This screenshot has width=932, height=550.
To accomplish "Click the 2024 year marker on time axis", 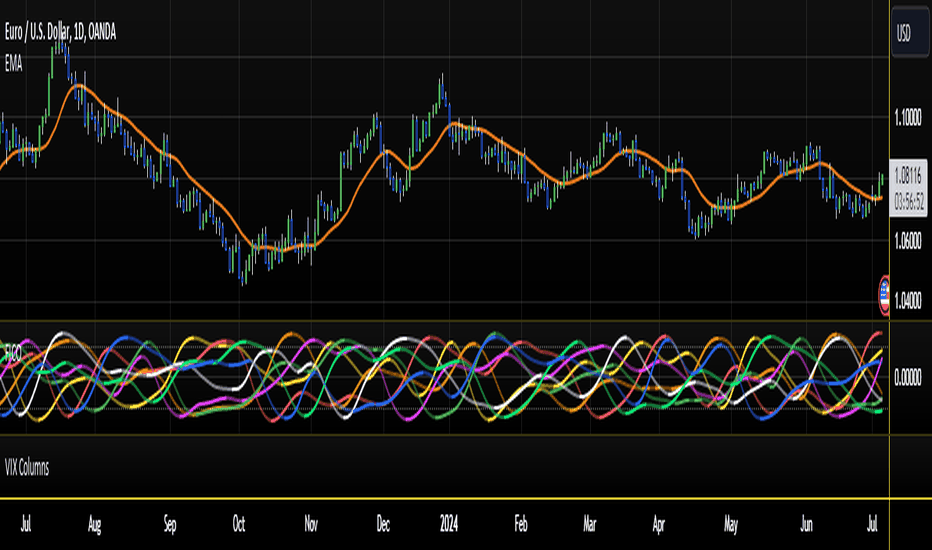I will coord(449,524).
